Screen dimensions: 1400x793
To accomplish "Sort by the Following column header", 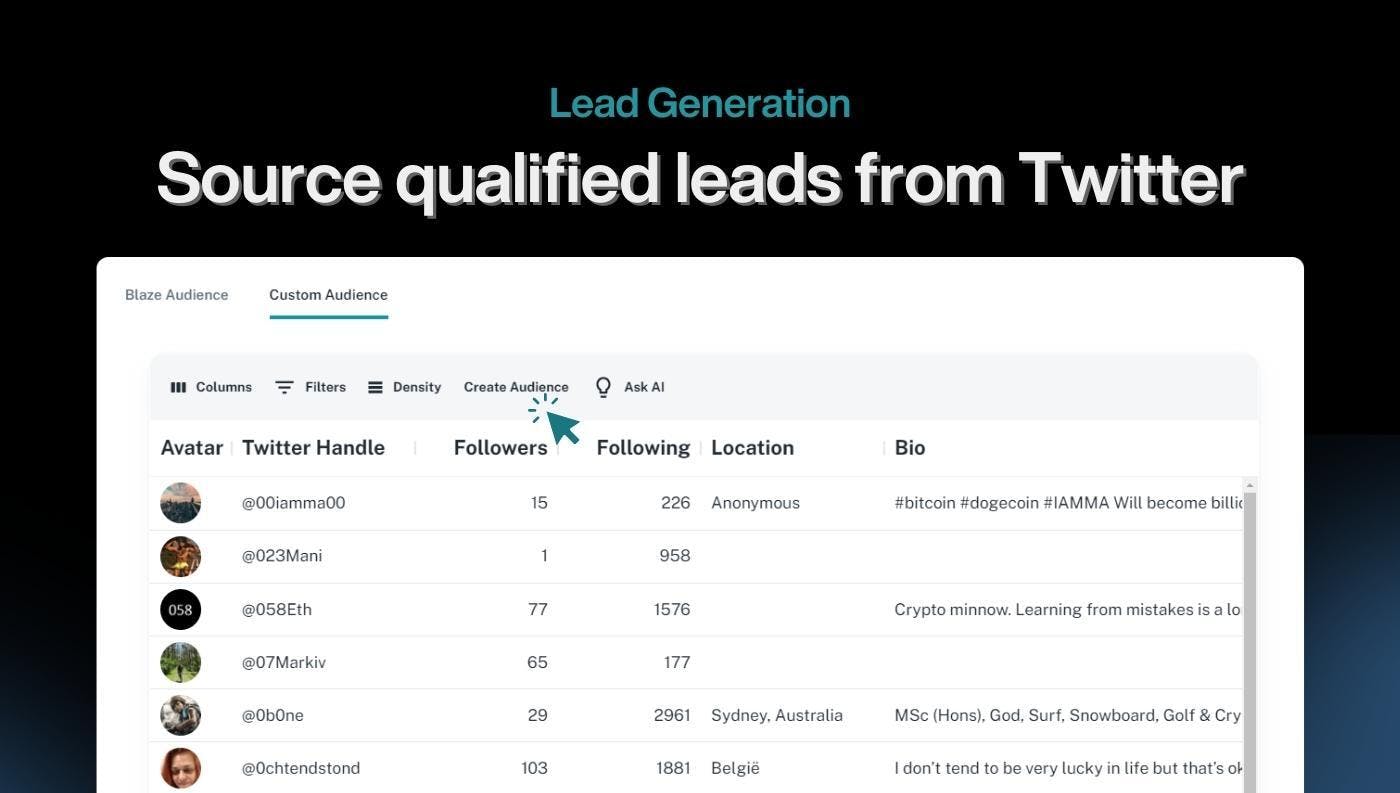I will [643, 448].
